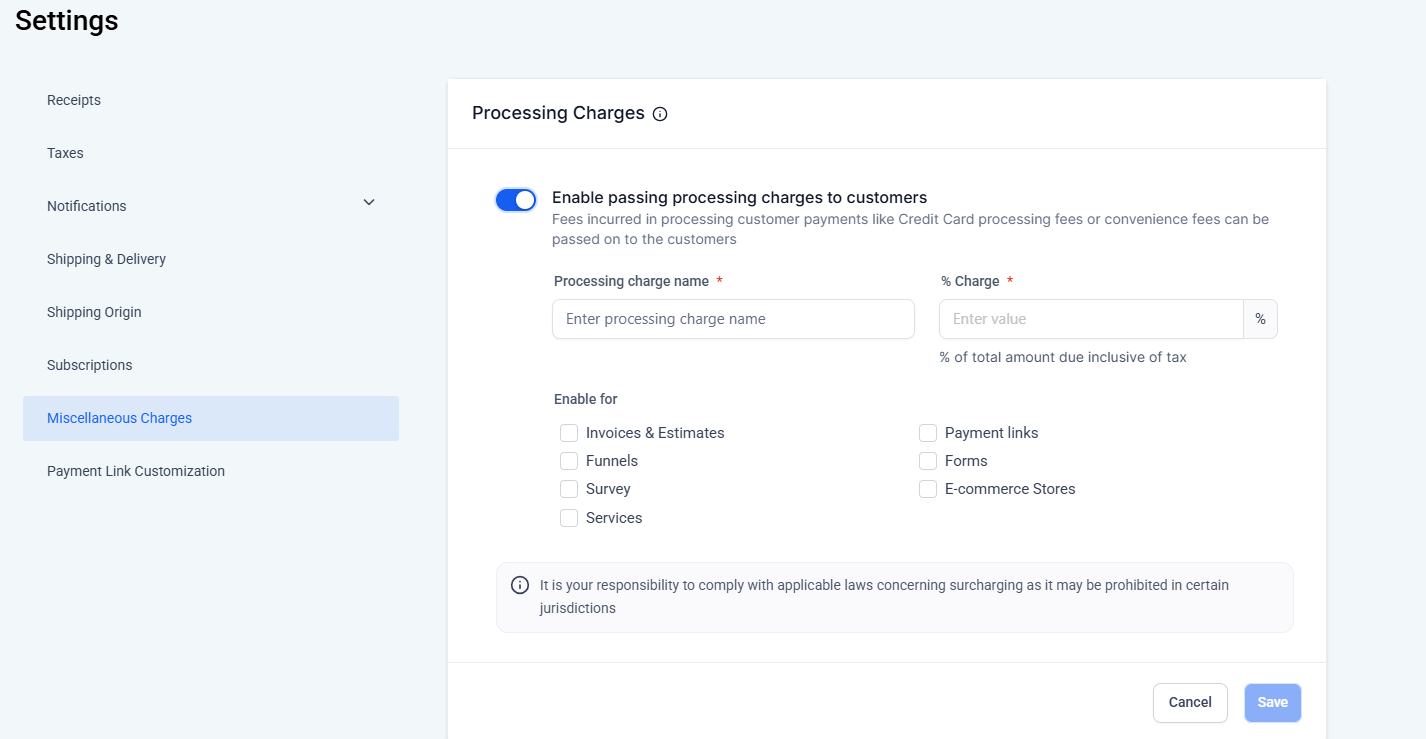Click the Save button
The image size is (1426, 739).
(x=1272, y=702)
